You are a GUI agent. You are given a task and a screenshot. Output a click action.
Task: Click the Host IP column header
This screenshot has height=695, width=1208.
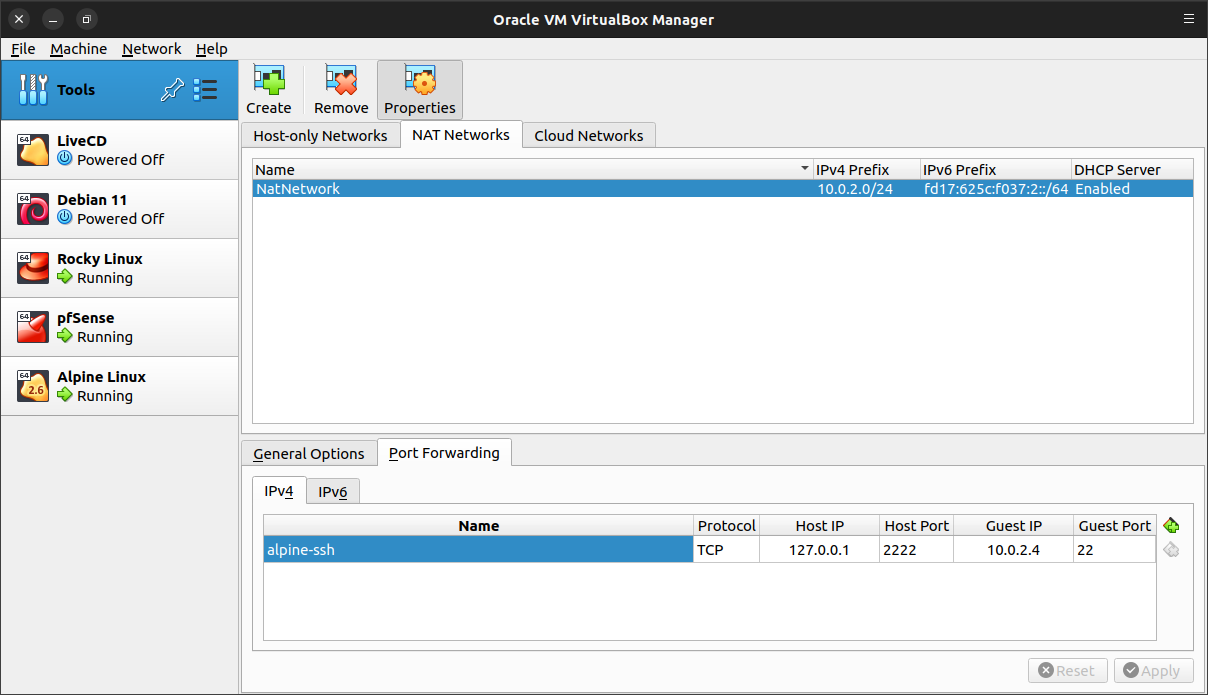(820, 526)
